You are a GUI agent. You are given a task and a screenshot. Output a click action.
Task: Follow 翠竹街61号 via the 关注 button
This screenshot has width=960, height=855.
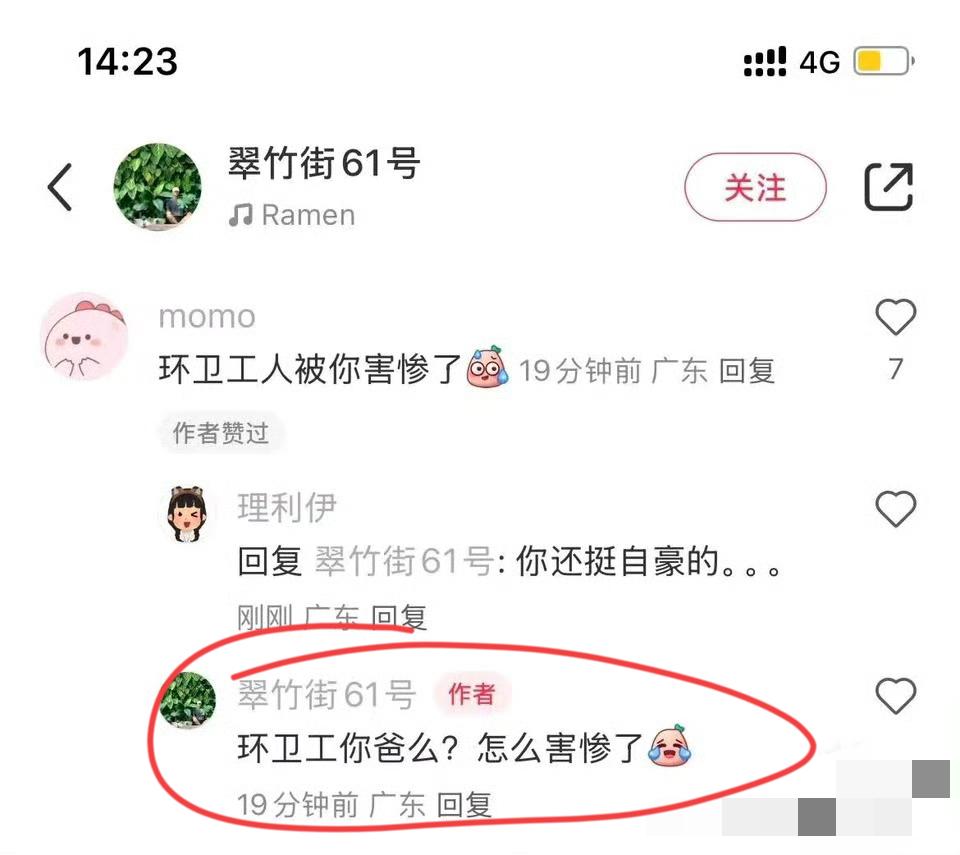[755, 187]
